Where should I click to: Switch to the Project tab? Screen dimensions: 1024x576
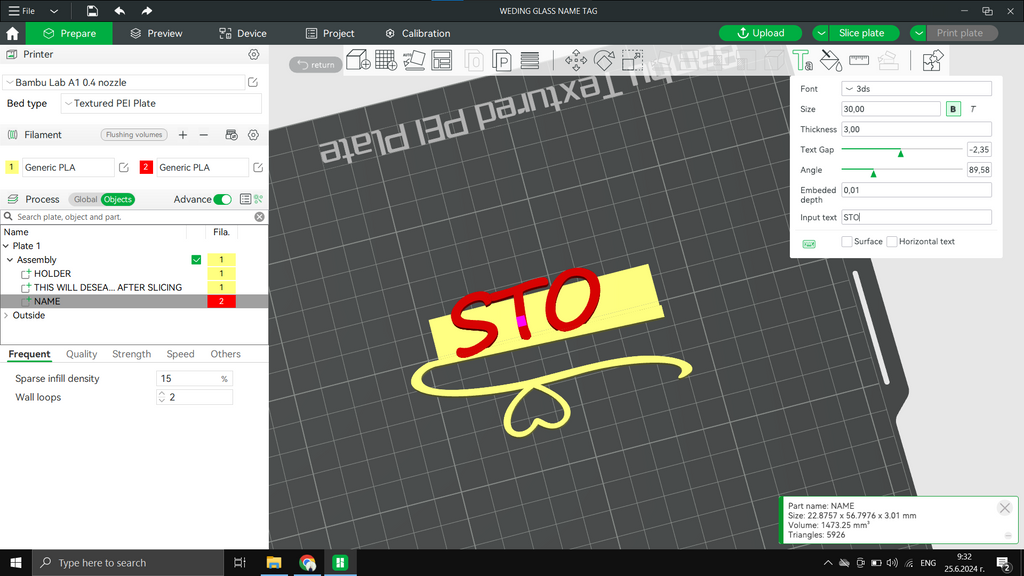330,33
